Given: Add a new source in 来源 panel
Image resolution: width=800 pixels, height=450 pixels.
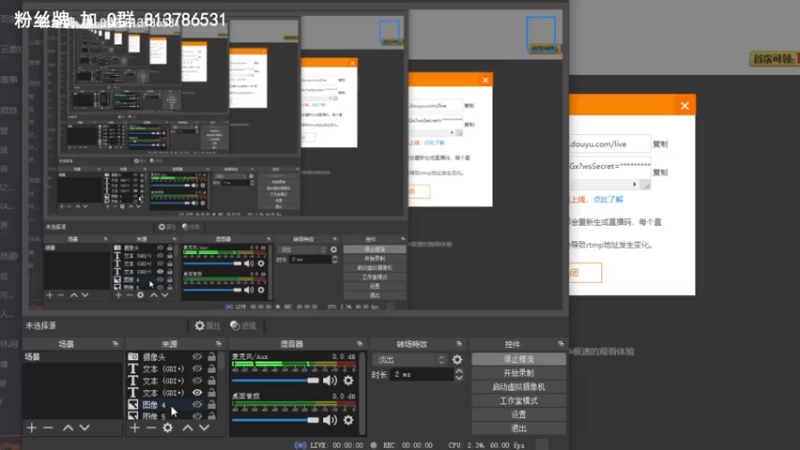Looking at the screenshot, I should [135, 428].
